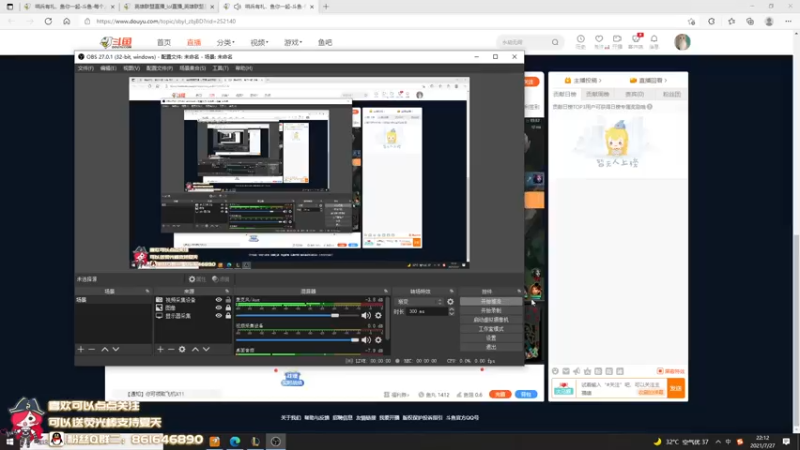
Task: Click Start Streaming in OBS controls
Action: pyautogui.click(x=491, y=302)
